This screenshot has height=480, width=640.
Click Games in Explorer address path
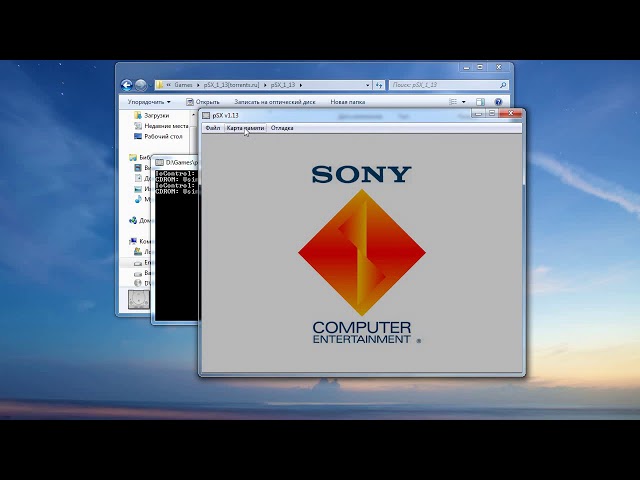click(183, 85)
